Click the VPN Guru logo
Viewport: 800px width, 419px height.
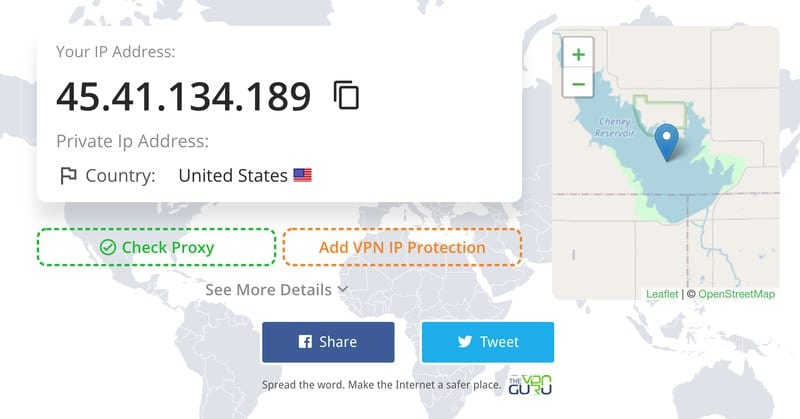(530, 385)
